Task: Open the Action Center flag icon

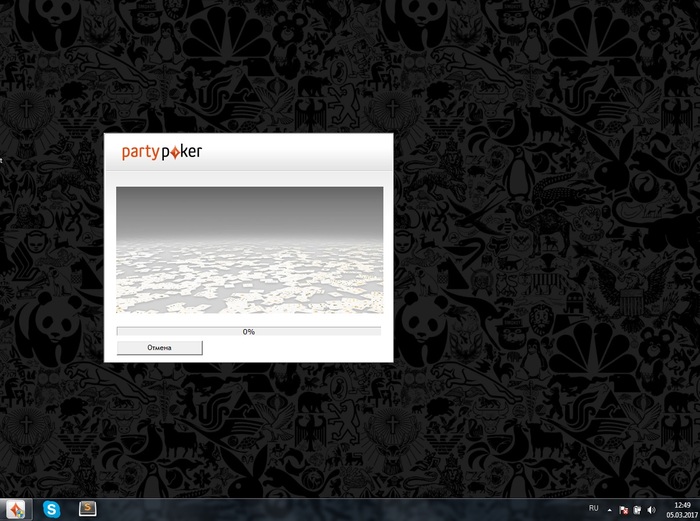Action: 624,510
